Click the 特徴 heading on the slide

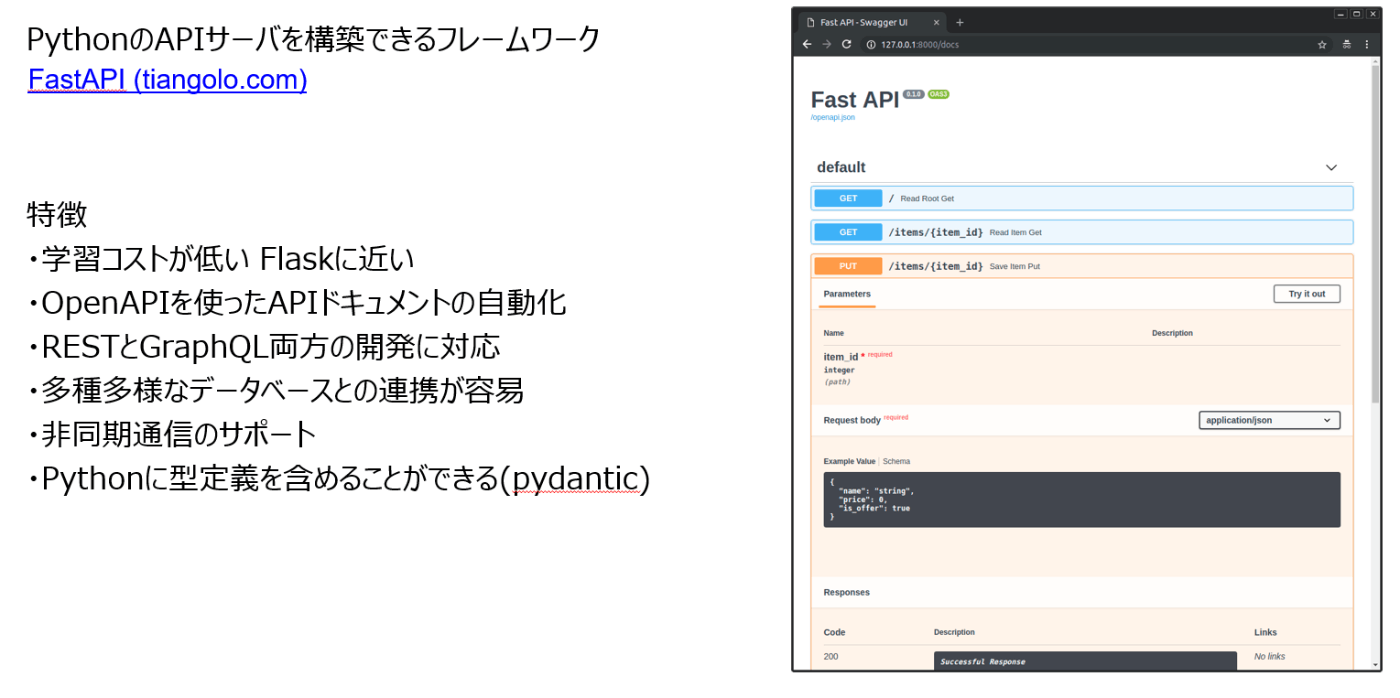coord(57,214)
